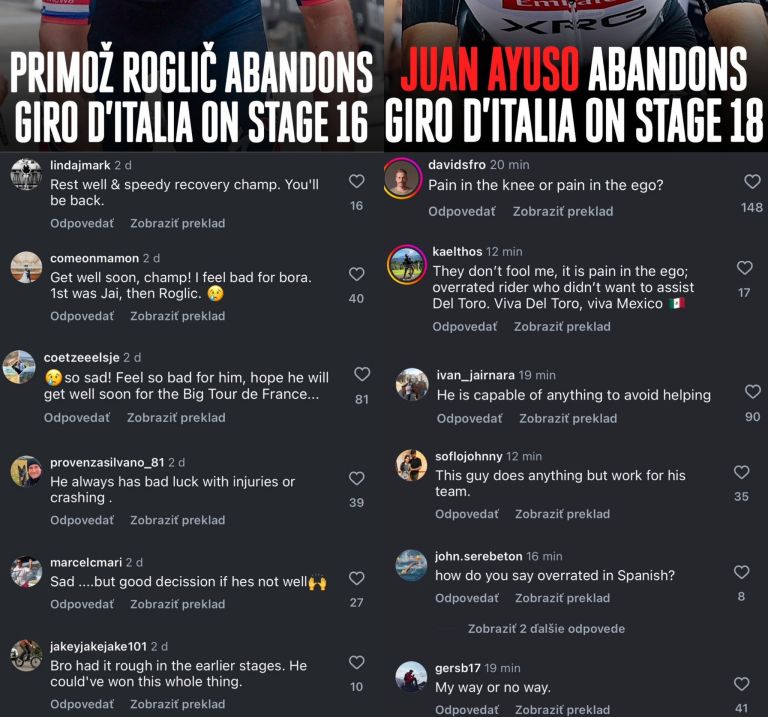The height and width of the screenshot is (717, 768).
Task: Heart davidsfro's pain in the ego comment
Action: click(x=752, y=182)
